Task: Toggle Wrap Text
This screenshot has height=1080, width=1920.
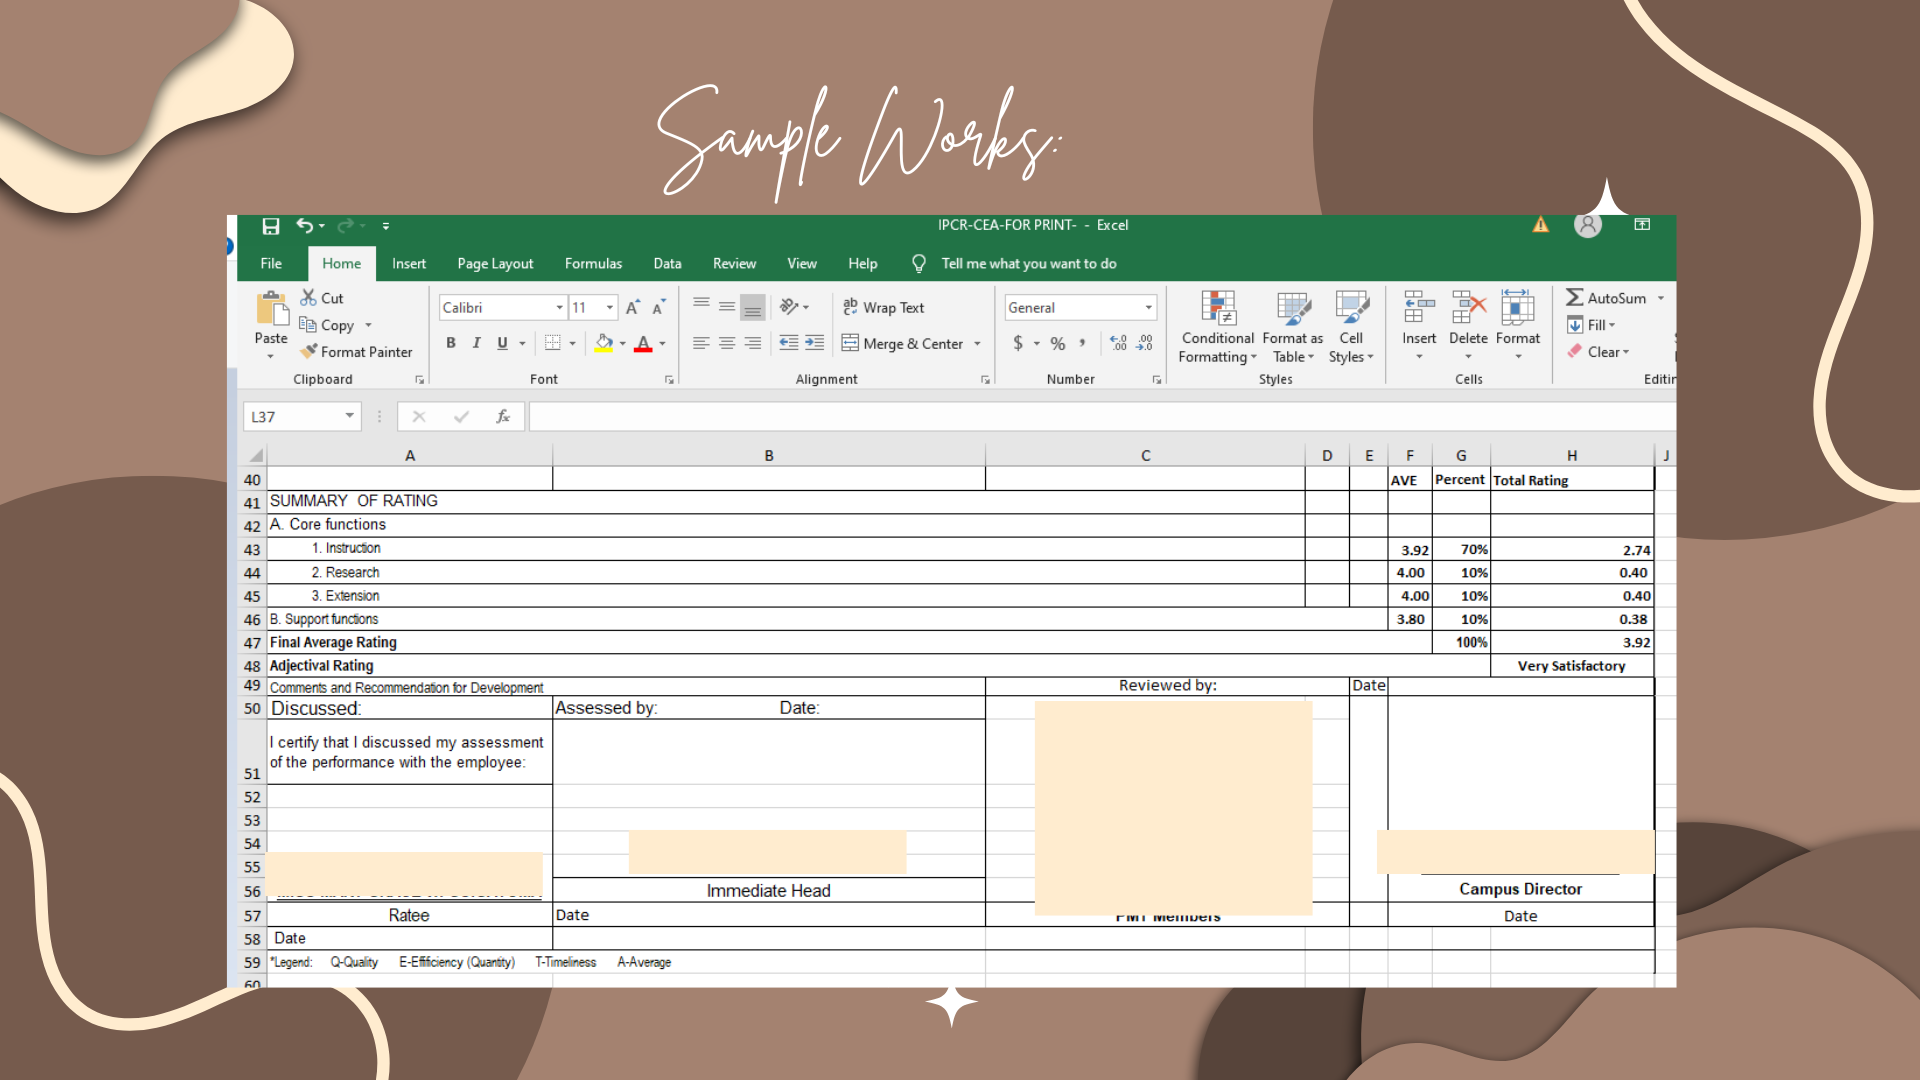Action: coord(884,308)
